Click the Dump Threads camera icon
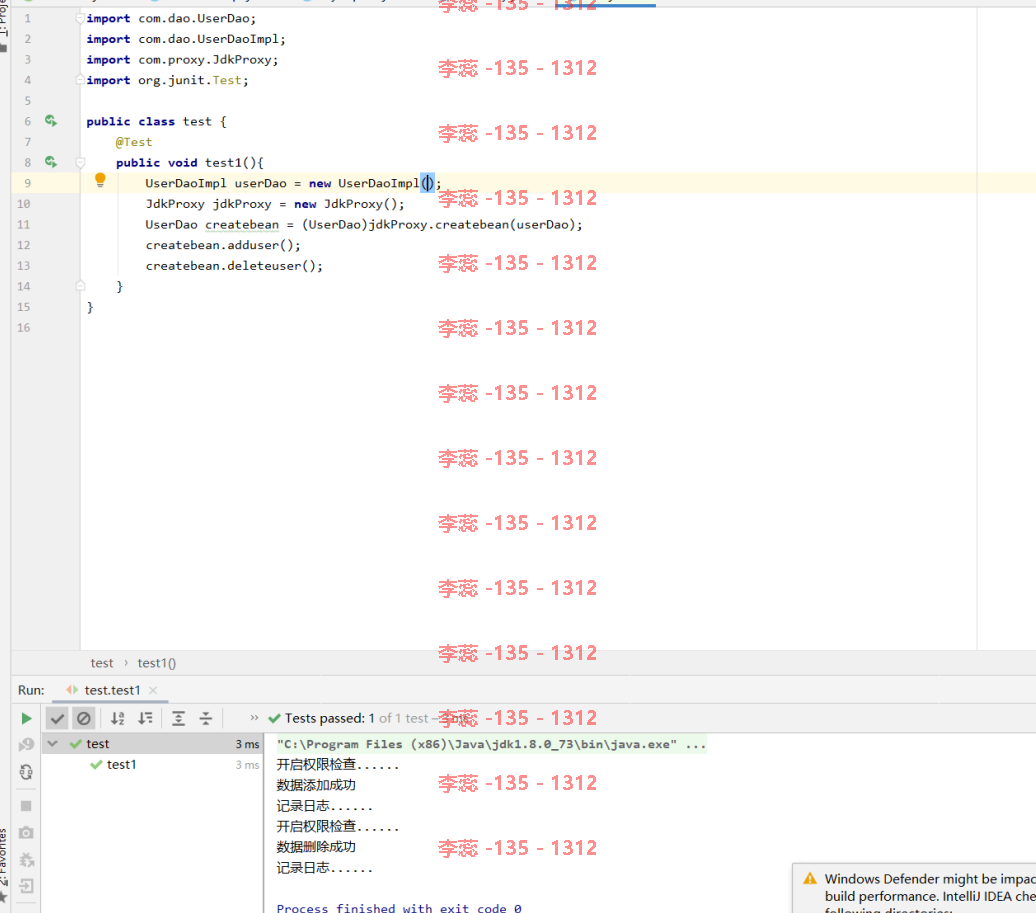 [26, 832]
